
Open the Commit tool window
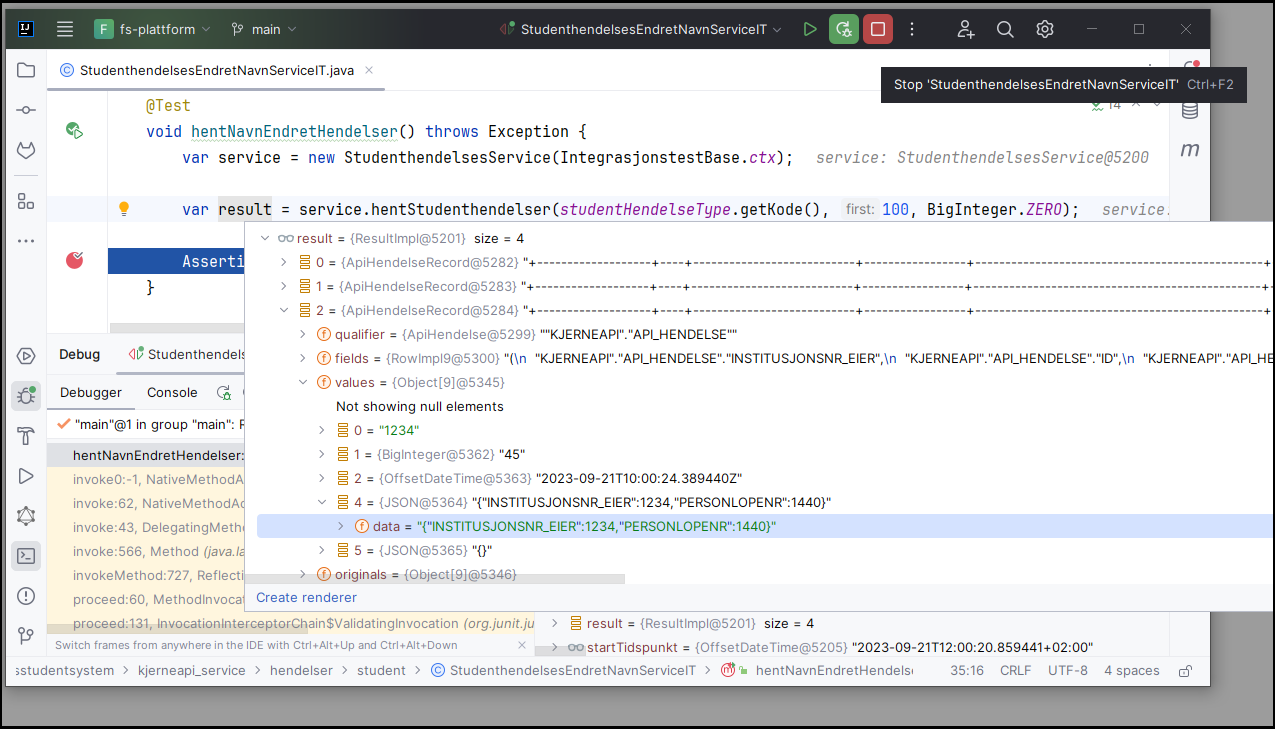25,110
